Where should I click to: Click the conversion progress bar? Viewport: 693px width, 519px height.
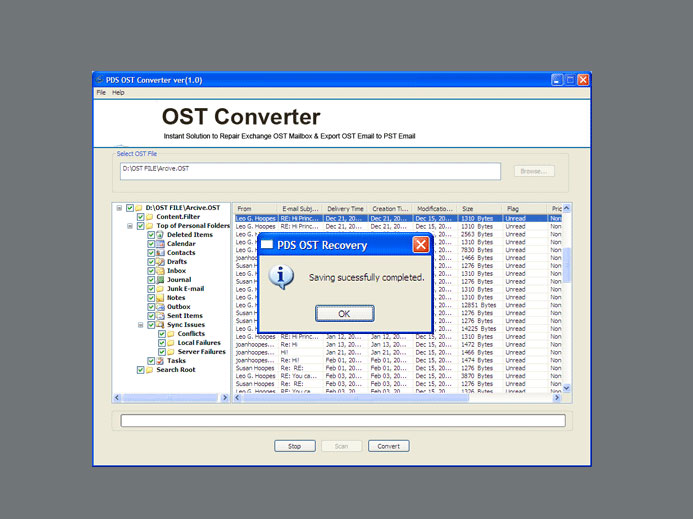click(343, 420)
